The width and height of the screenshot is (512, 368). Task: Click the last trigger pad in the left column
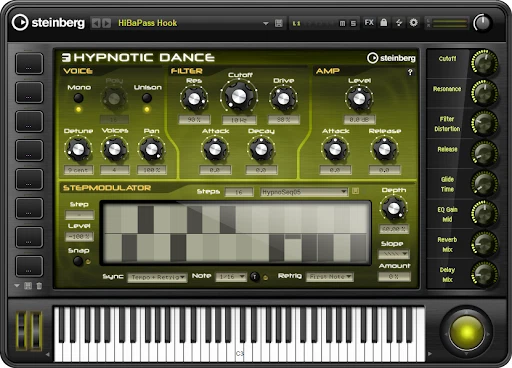click(29, 266)
